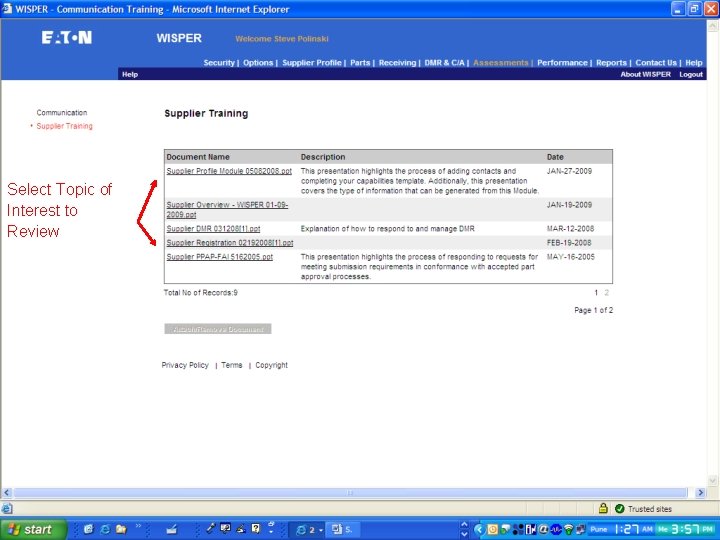Screen dimensions: 720x540
Task: Click the wireless network tray icon
Action: click(568, 530)
